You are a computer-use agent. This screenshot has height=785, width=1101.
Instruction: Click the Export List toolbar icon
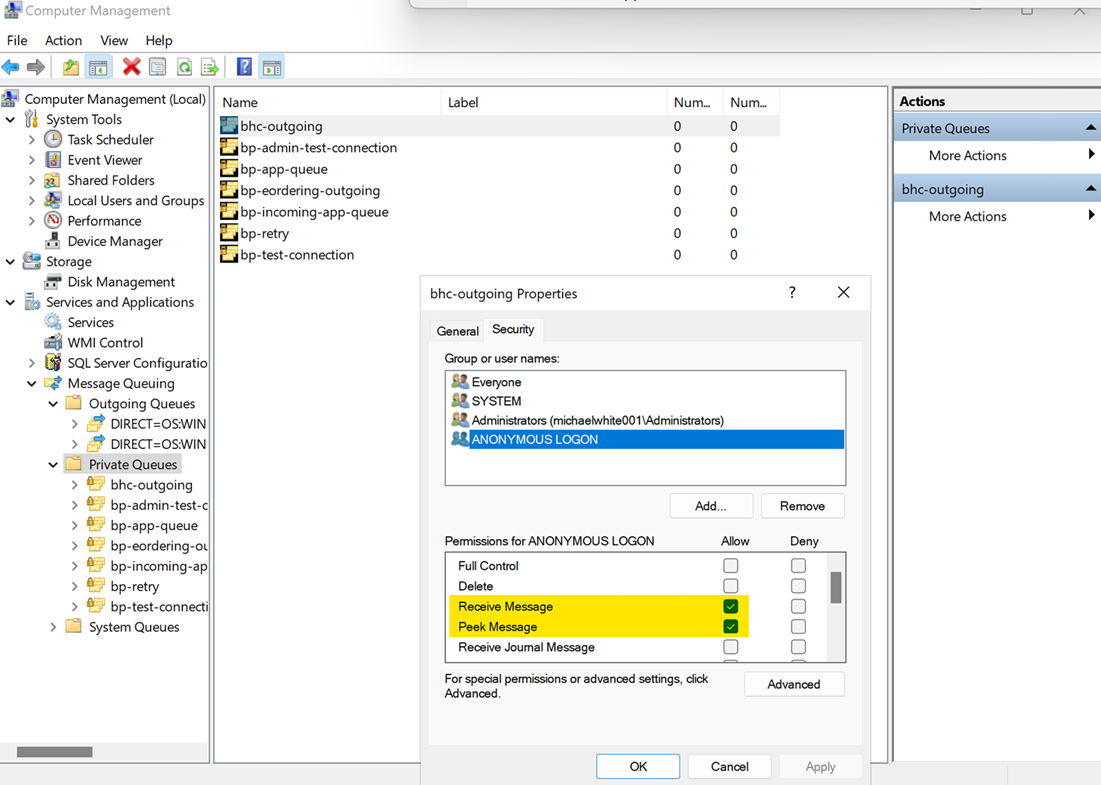click(x=210, y=67)
